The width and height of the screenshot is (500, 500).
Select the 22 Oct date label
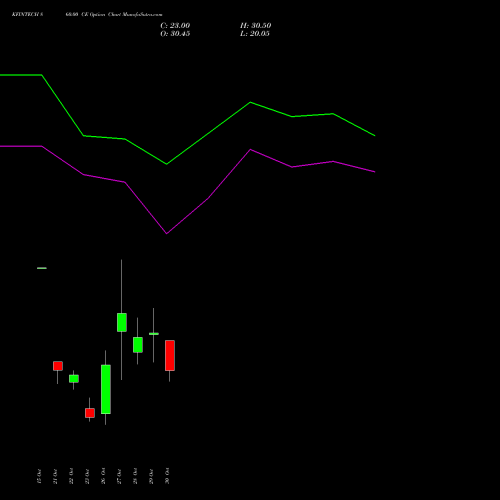coord(71,476)
